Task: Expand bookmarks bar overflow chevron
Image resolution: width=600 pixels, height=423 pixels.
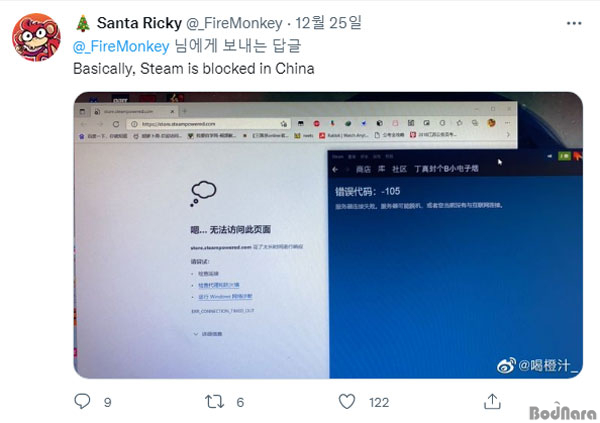Action: pyautogui.click(x=508, y=135)
